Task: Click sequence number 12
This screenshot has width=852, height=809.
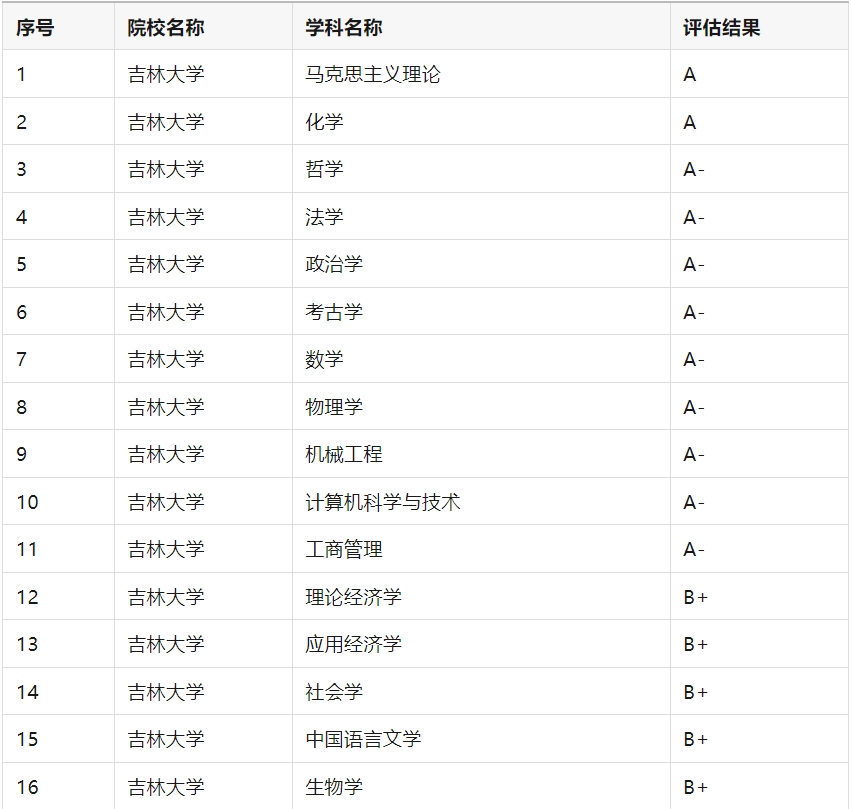Action: 27,598
